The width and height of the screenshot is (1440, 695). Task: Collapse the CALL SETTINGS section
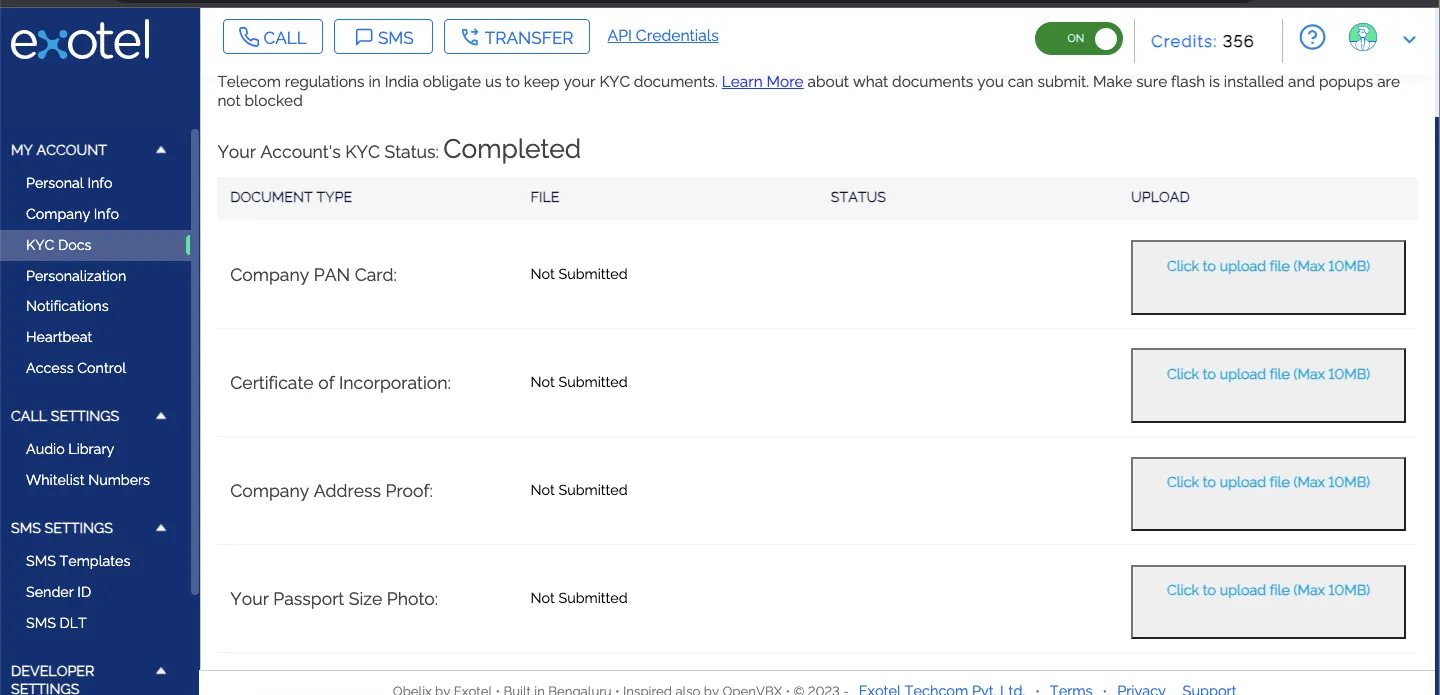pyautogui.click(x=161, y=416)
